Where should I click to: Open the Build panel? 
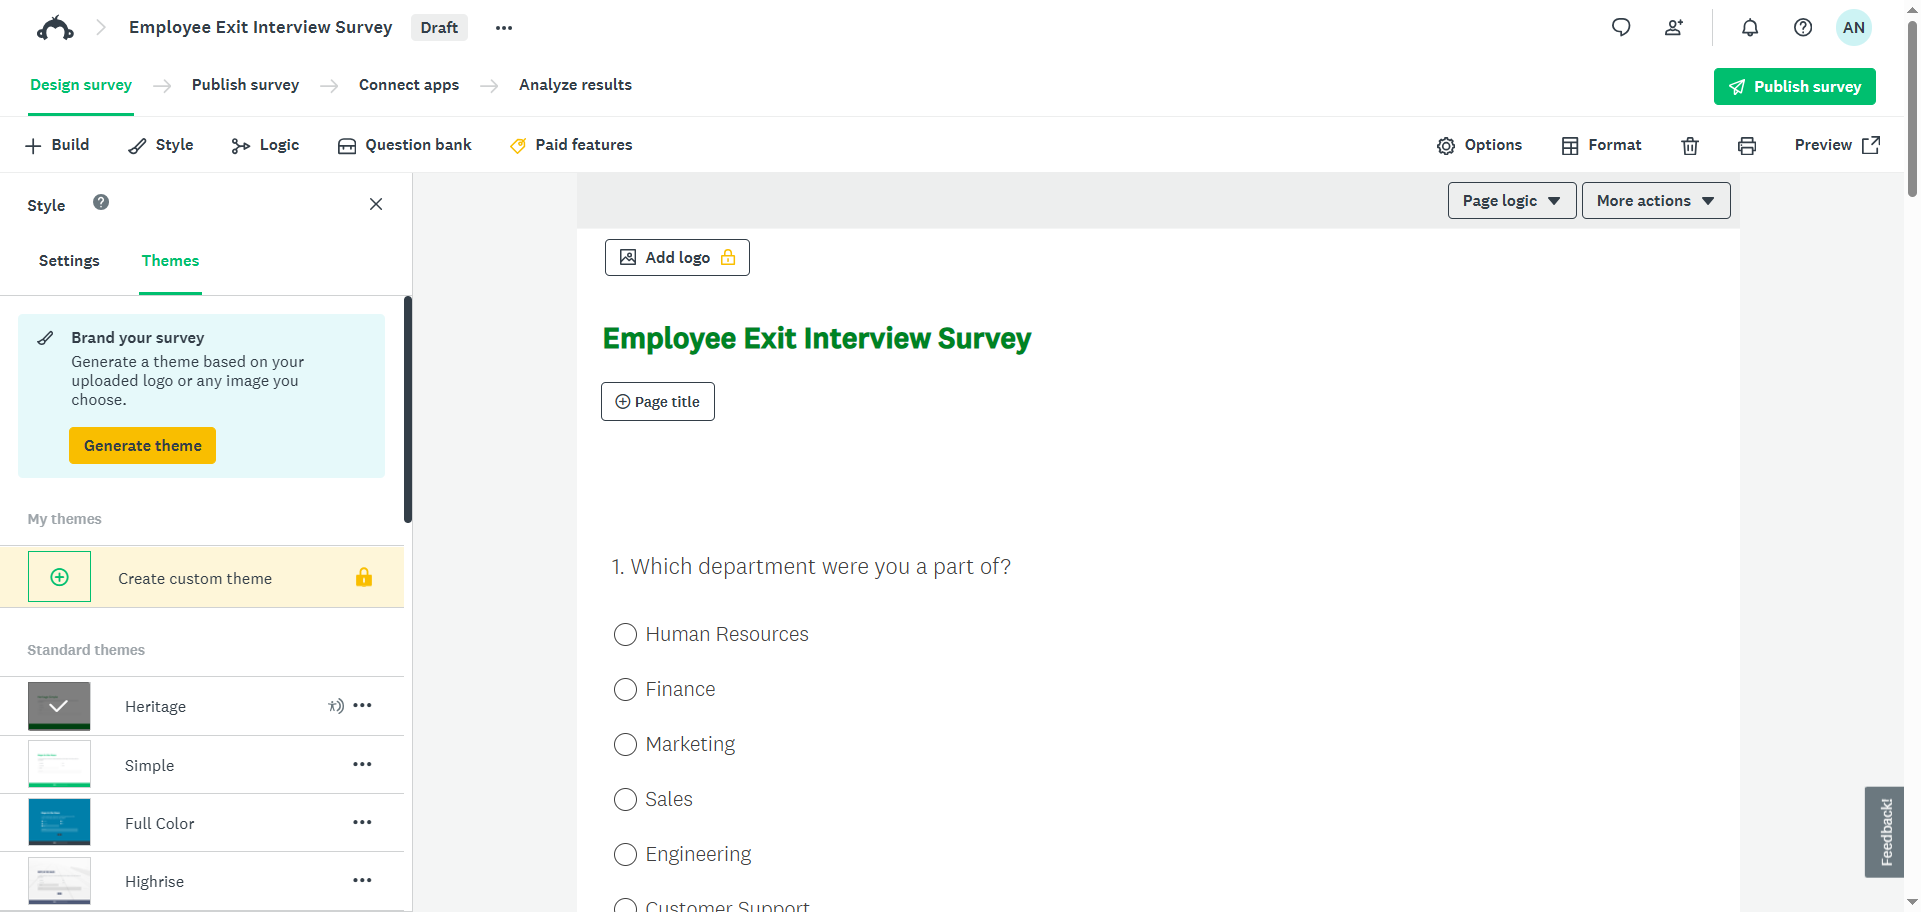(57, 145)
